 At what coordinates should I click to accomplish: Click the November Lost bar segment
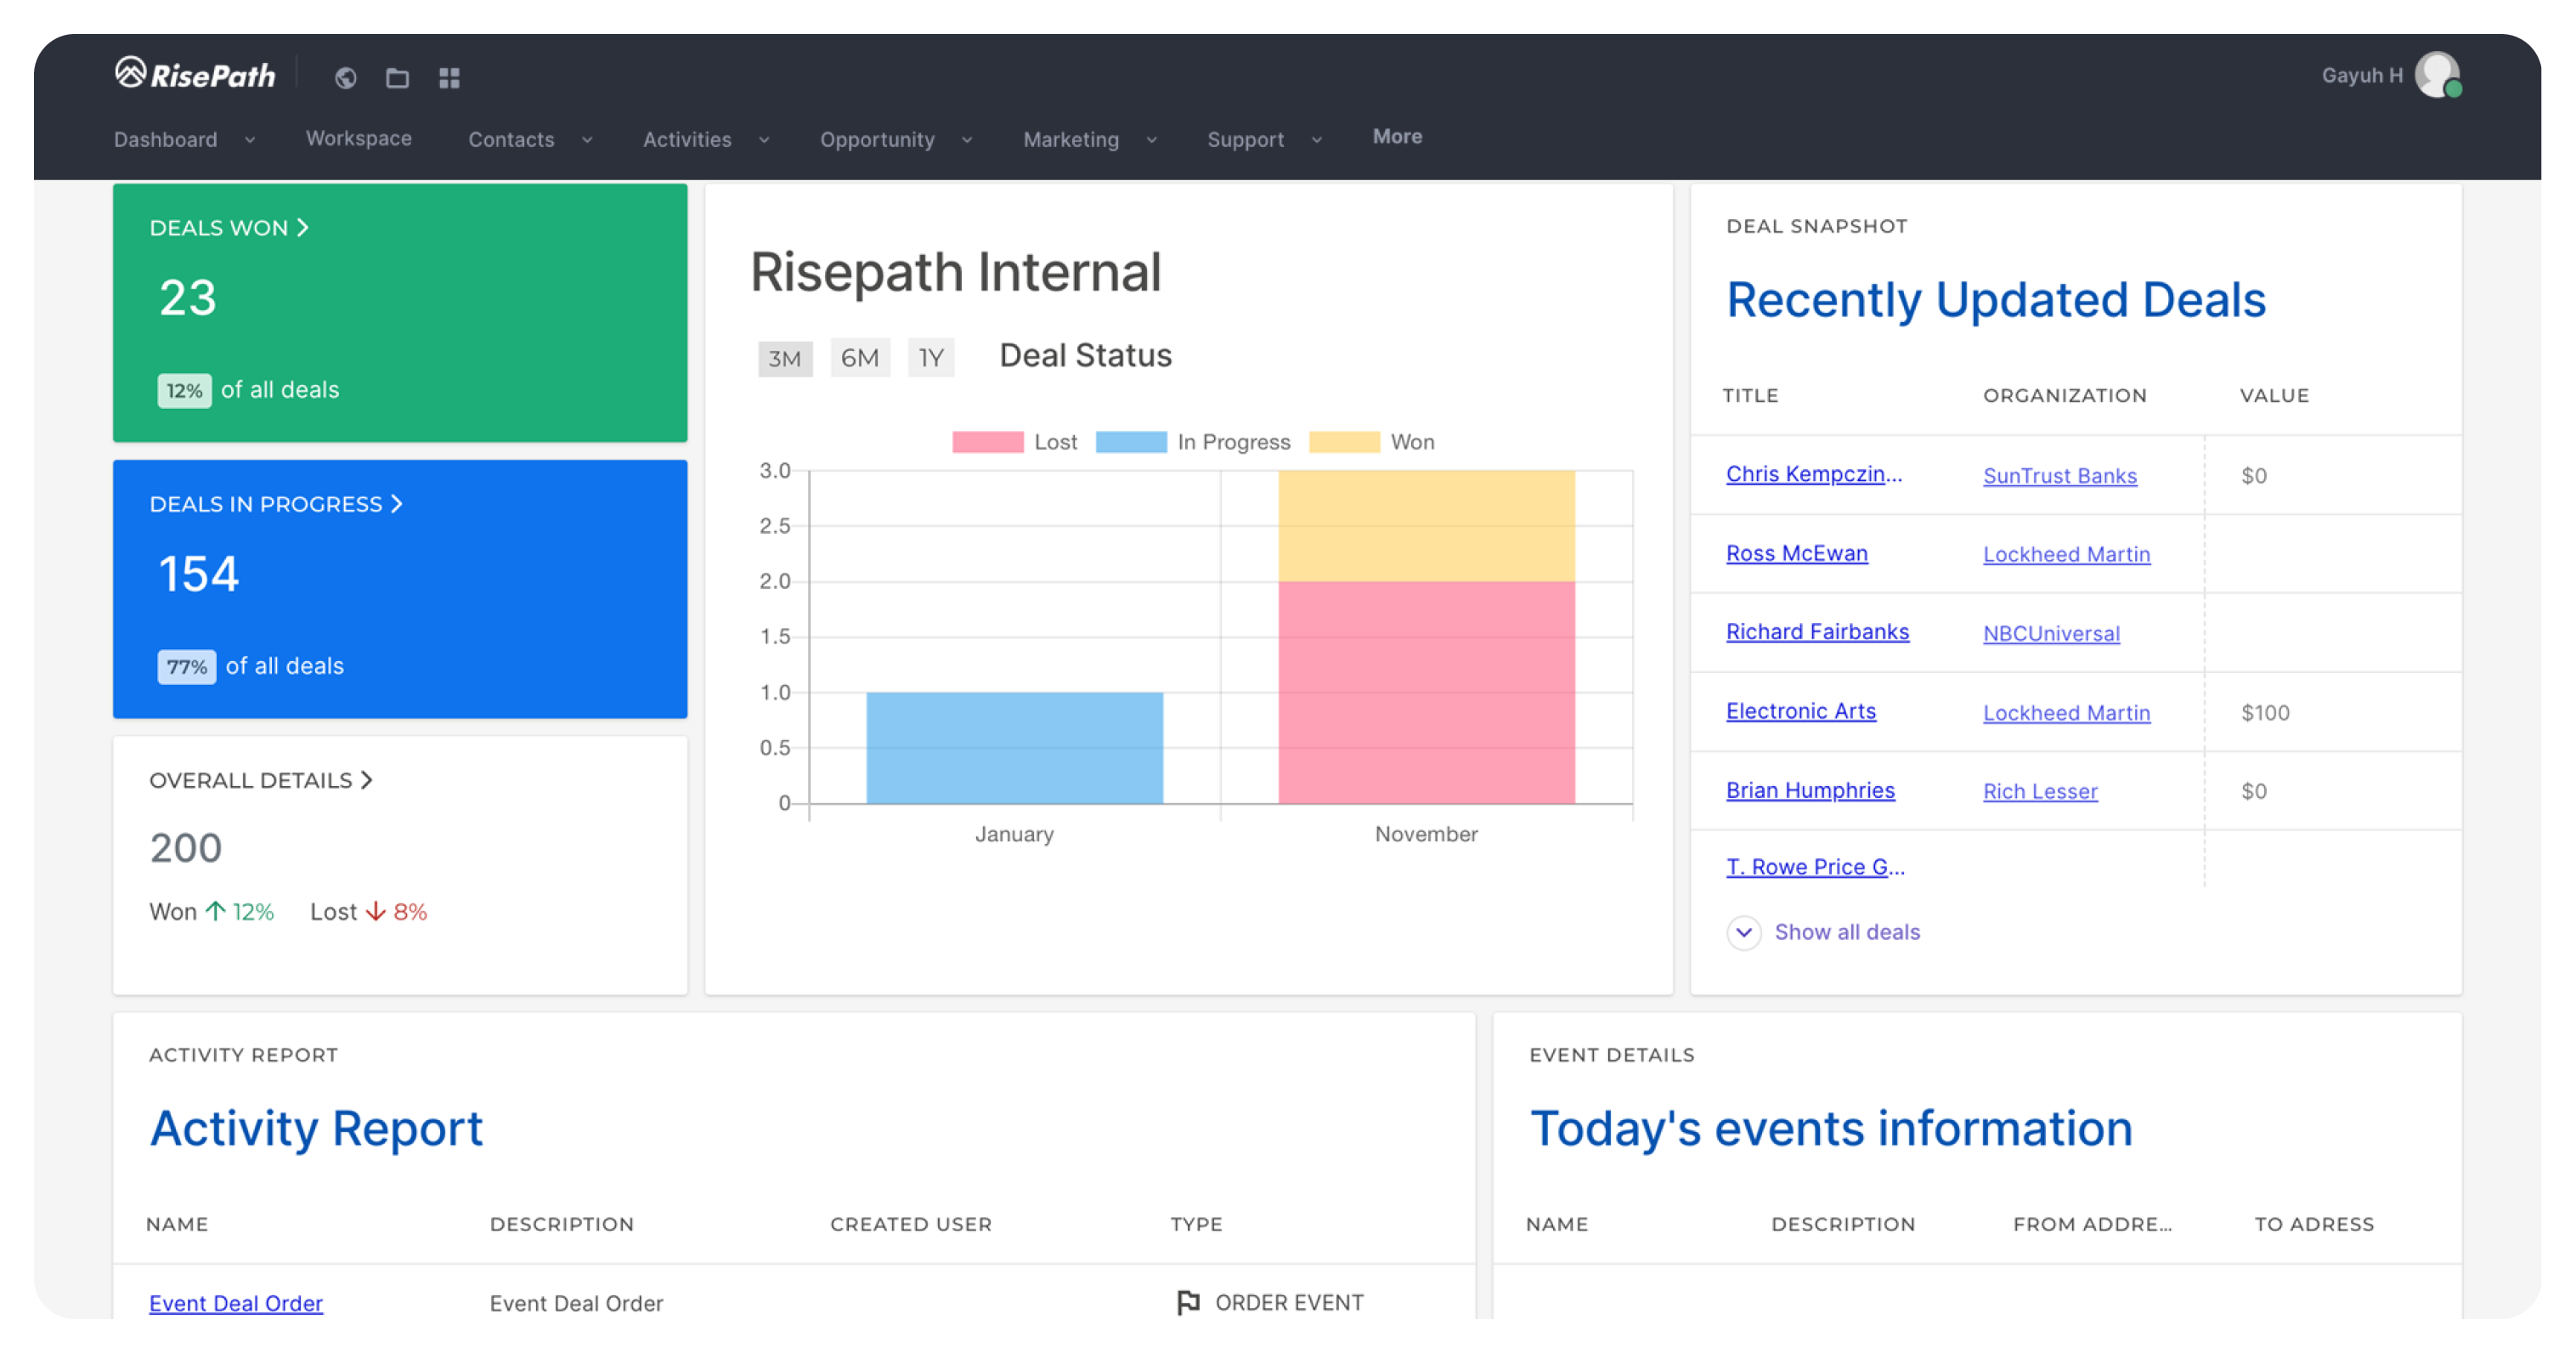click(x=1426, y=693)
